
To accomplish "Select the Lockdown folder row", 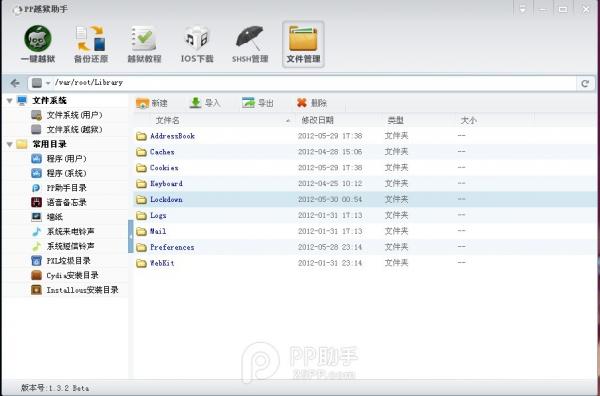I will point(364,199).
